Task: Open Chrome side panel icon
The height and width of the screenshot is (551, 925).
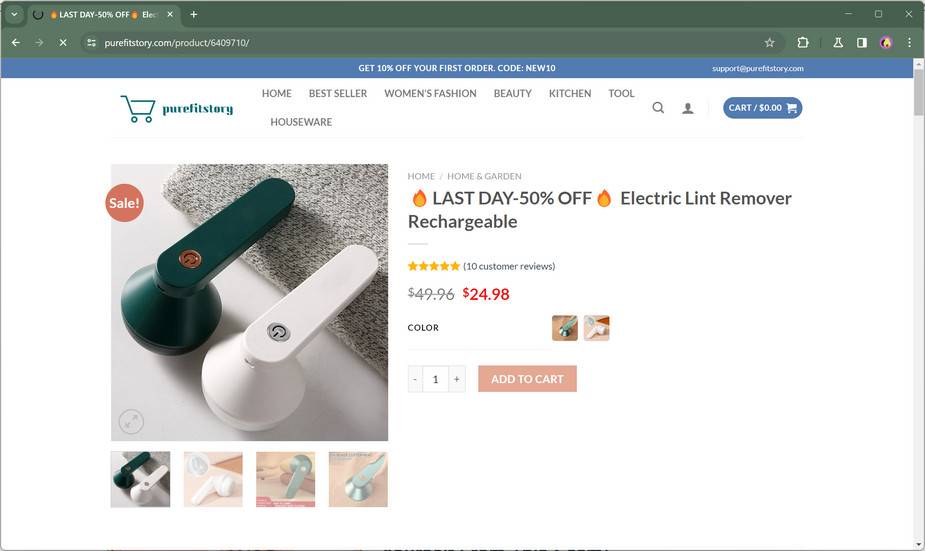Action: (x=862, y=43)
